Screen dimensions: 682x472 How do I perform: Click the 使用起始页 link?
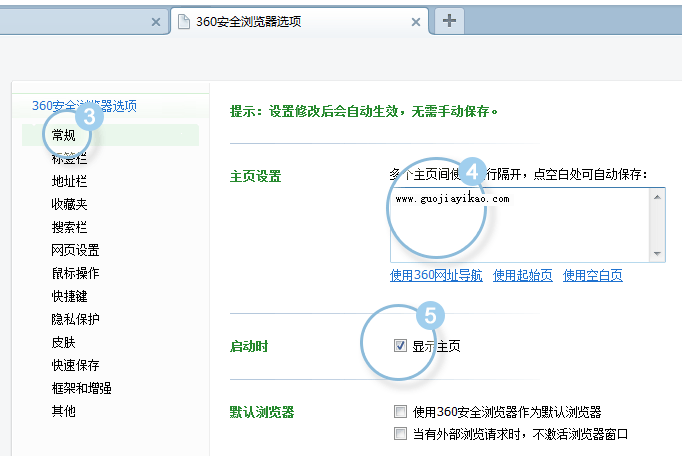click(523, 275)
